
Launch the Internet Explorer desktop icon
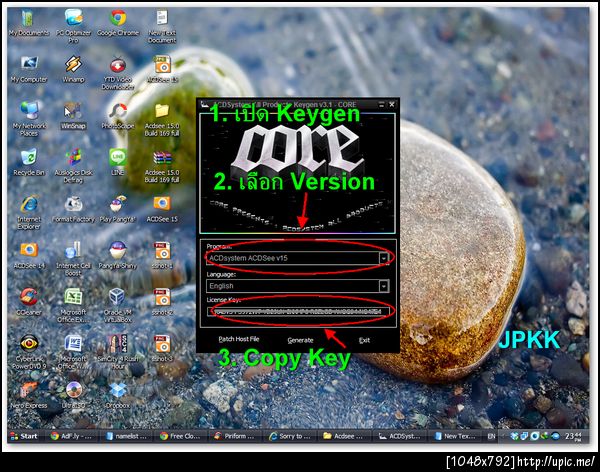[29, 212]
